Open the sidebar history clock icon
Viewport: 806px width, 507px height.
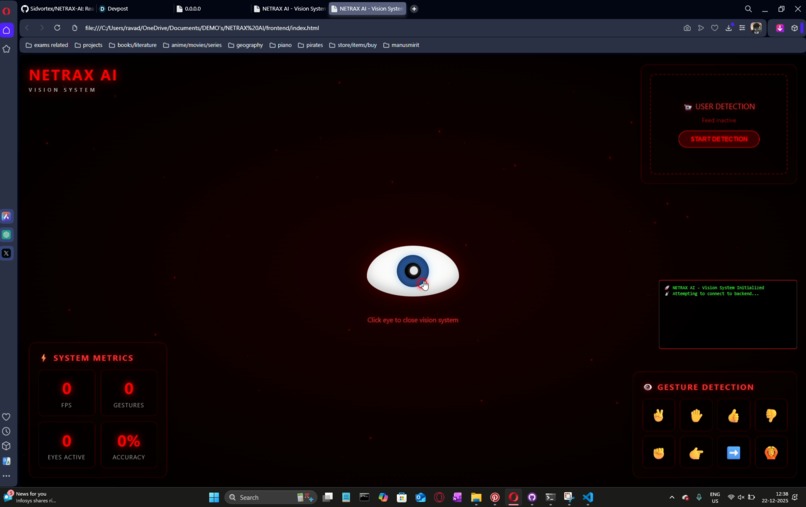(x=6, y=431)
